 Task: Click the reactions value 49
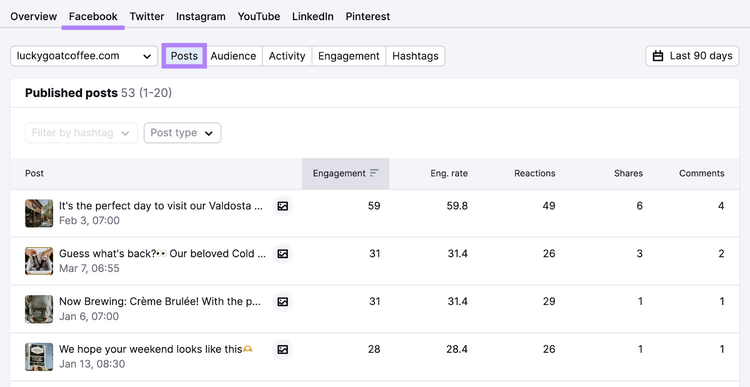549,206
